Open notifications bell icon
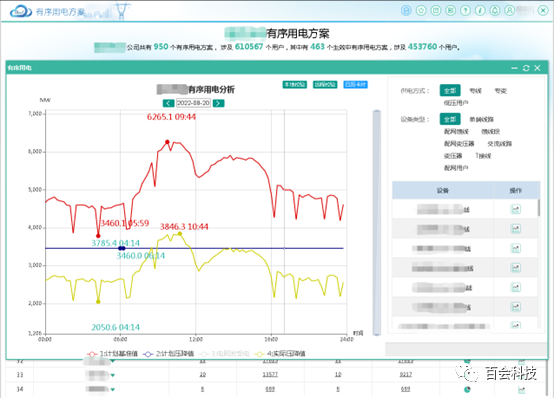Image resolution: width=554 pixels, height=398 pixels. click(x=495, y=11)
